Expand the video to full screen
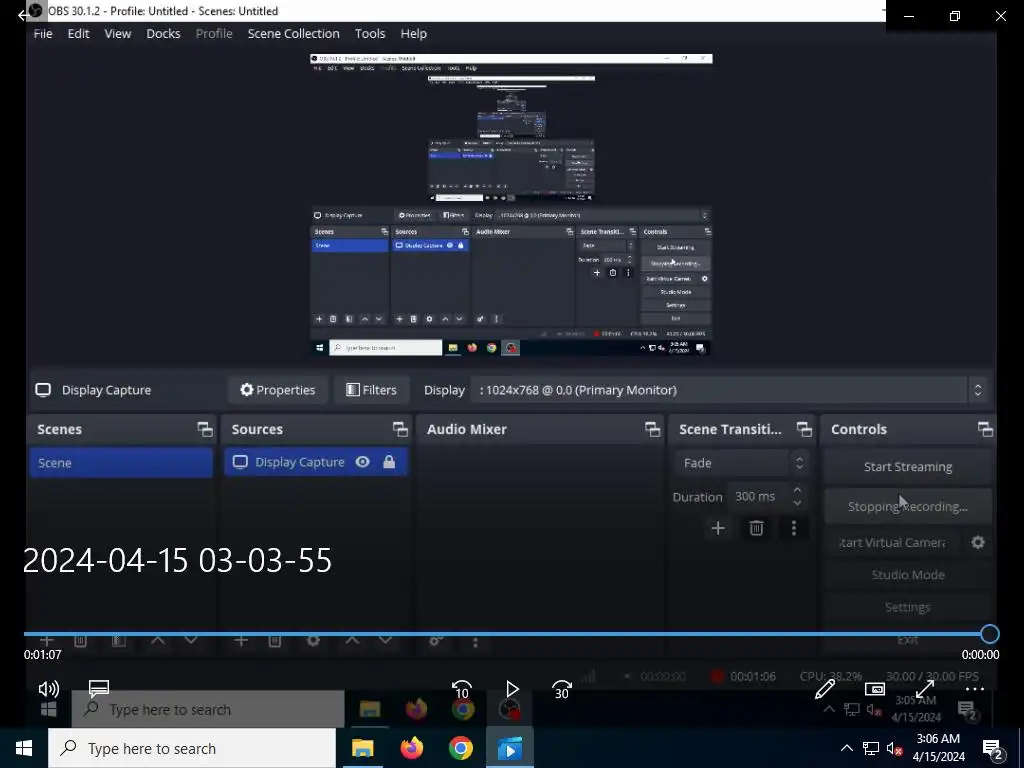 [x=925, y=689]
